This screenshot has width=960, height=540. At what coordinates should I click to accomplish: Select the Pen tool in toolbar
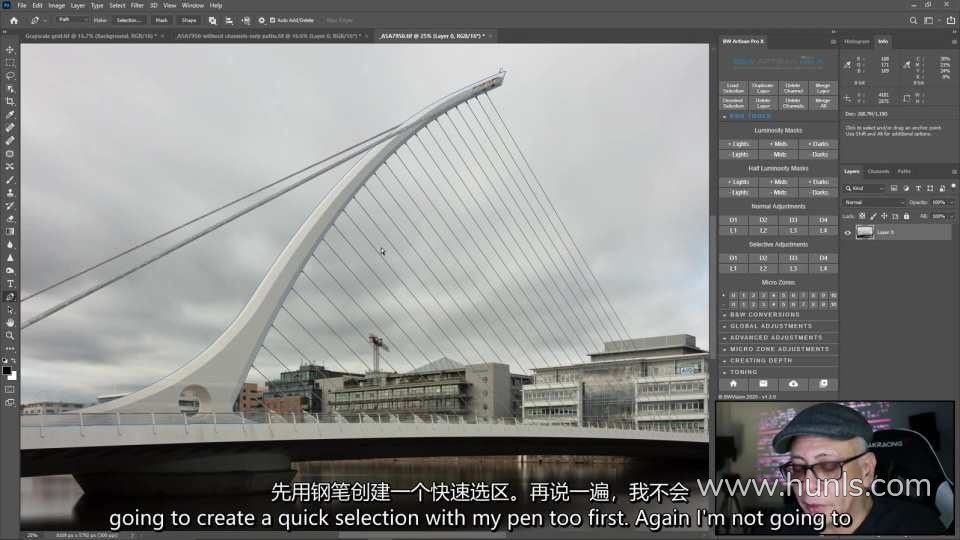10,297
